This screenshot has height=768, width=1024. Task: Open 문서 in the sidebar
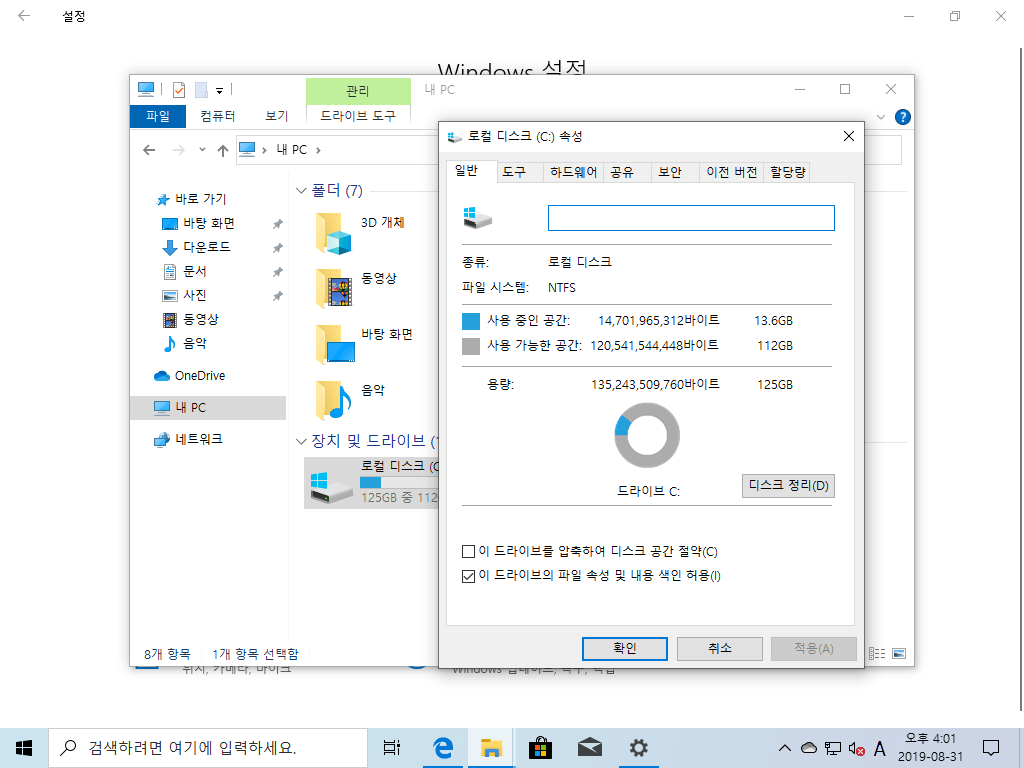(195, 271)
